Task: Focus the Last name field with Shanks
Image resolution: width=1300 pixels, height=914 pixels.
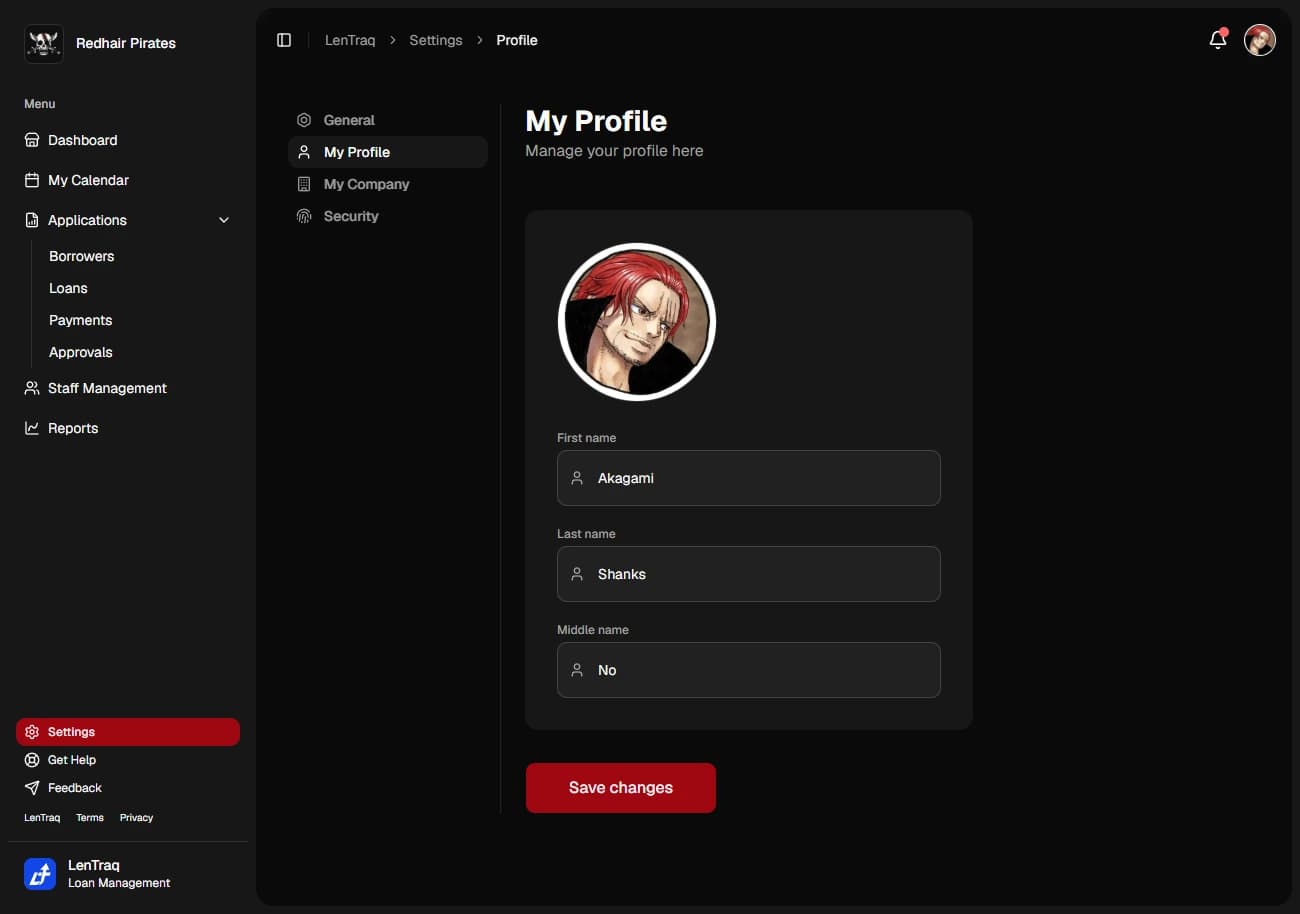Action: coord(749,574)
